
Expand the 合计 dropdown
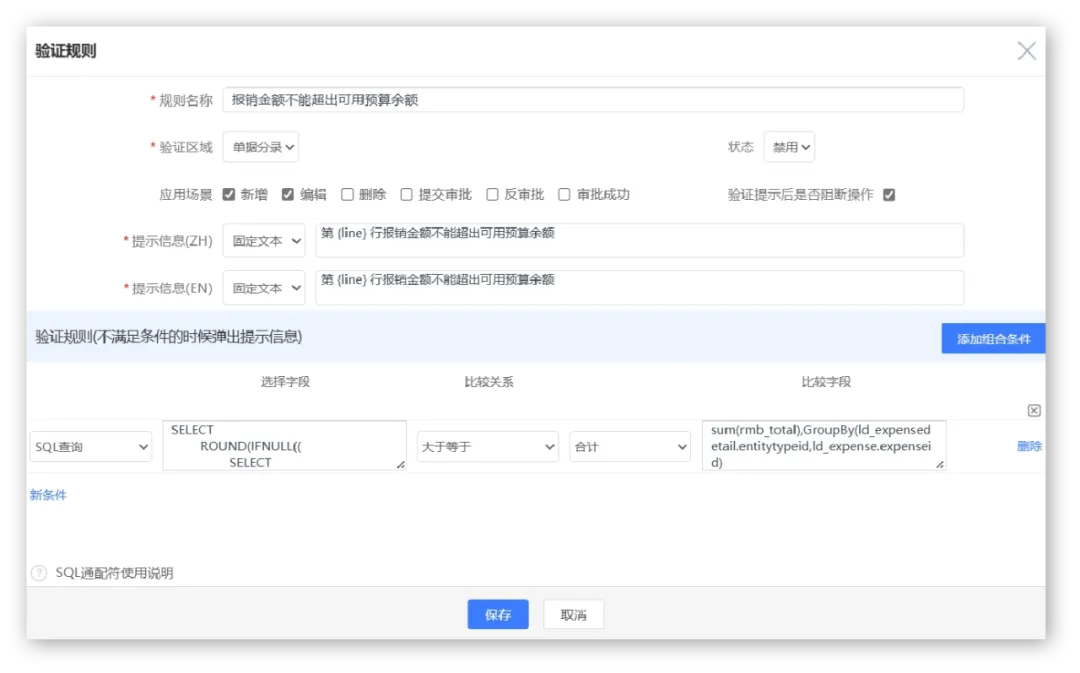pyautogui.click(x=629, y=447)
